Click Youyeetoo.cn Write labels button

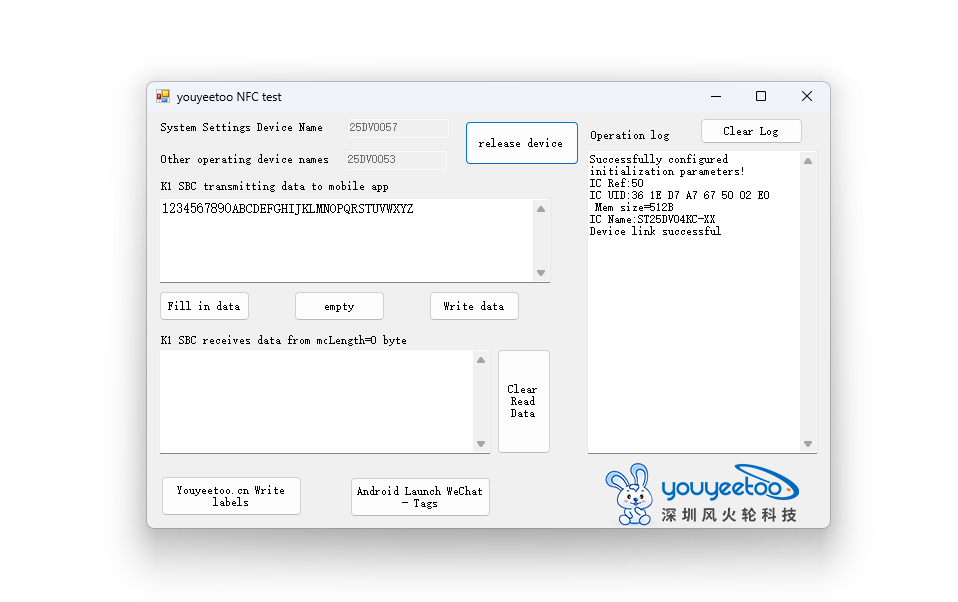click(x=231, y=496)
